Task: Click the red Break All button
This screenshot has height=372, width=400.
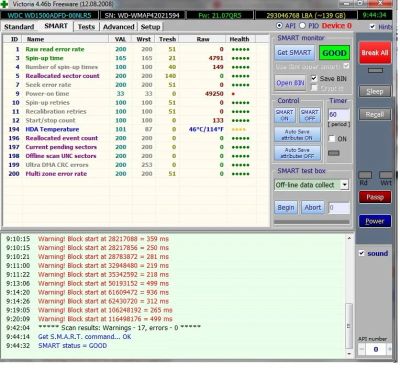Action: [x=375, y=53]
